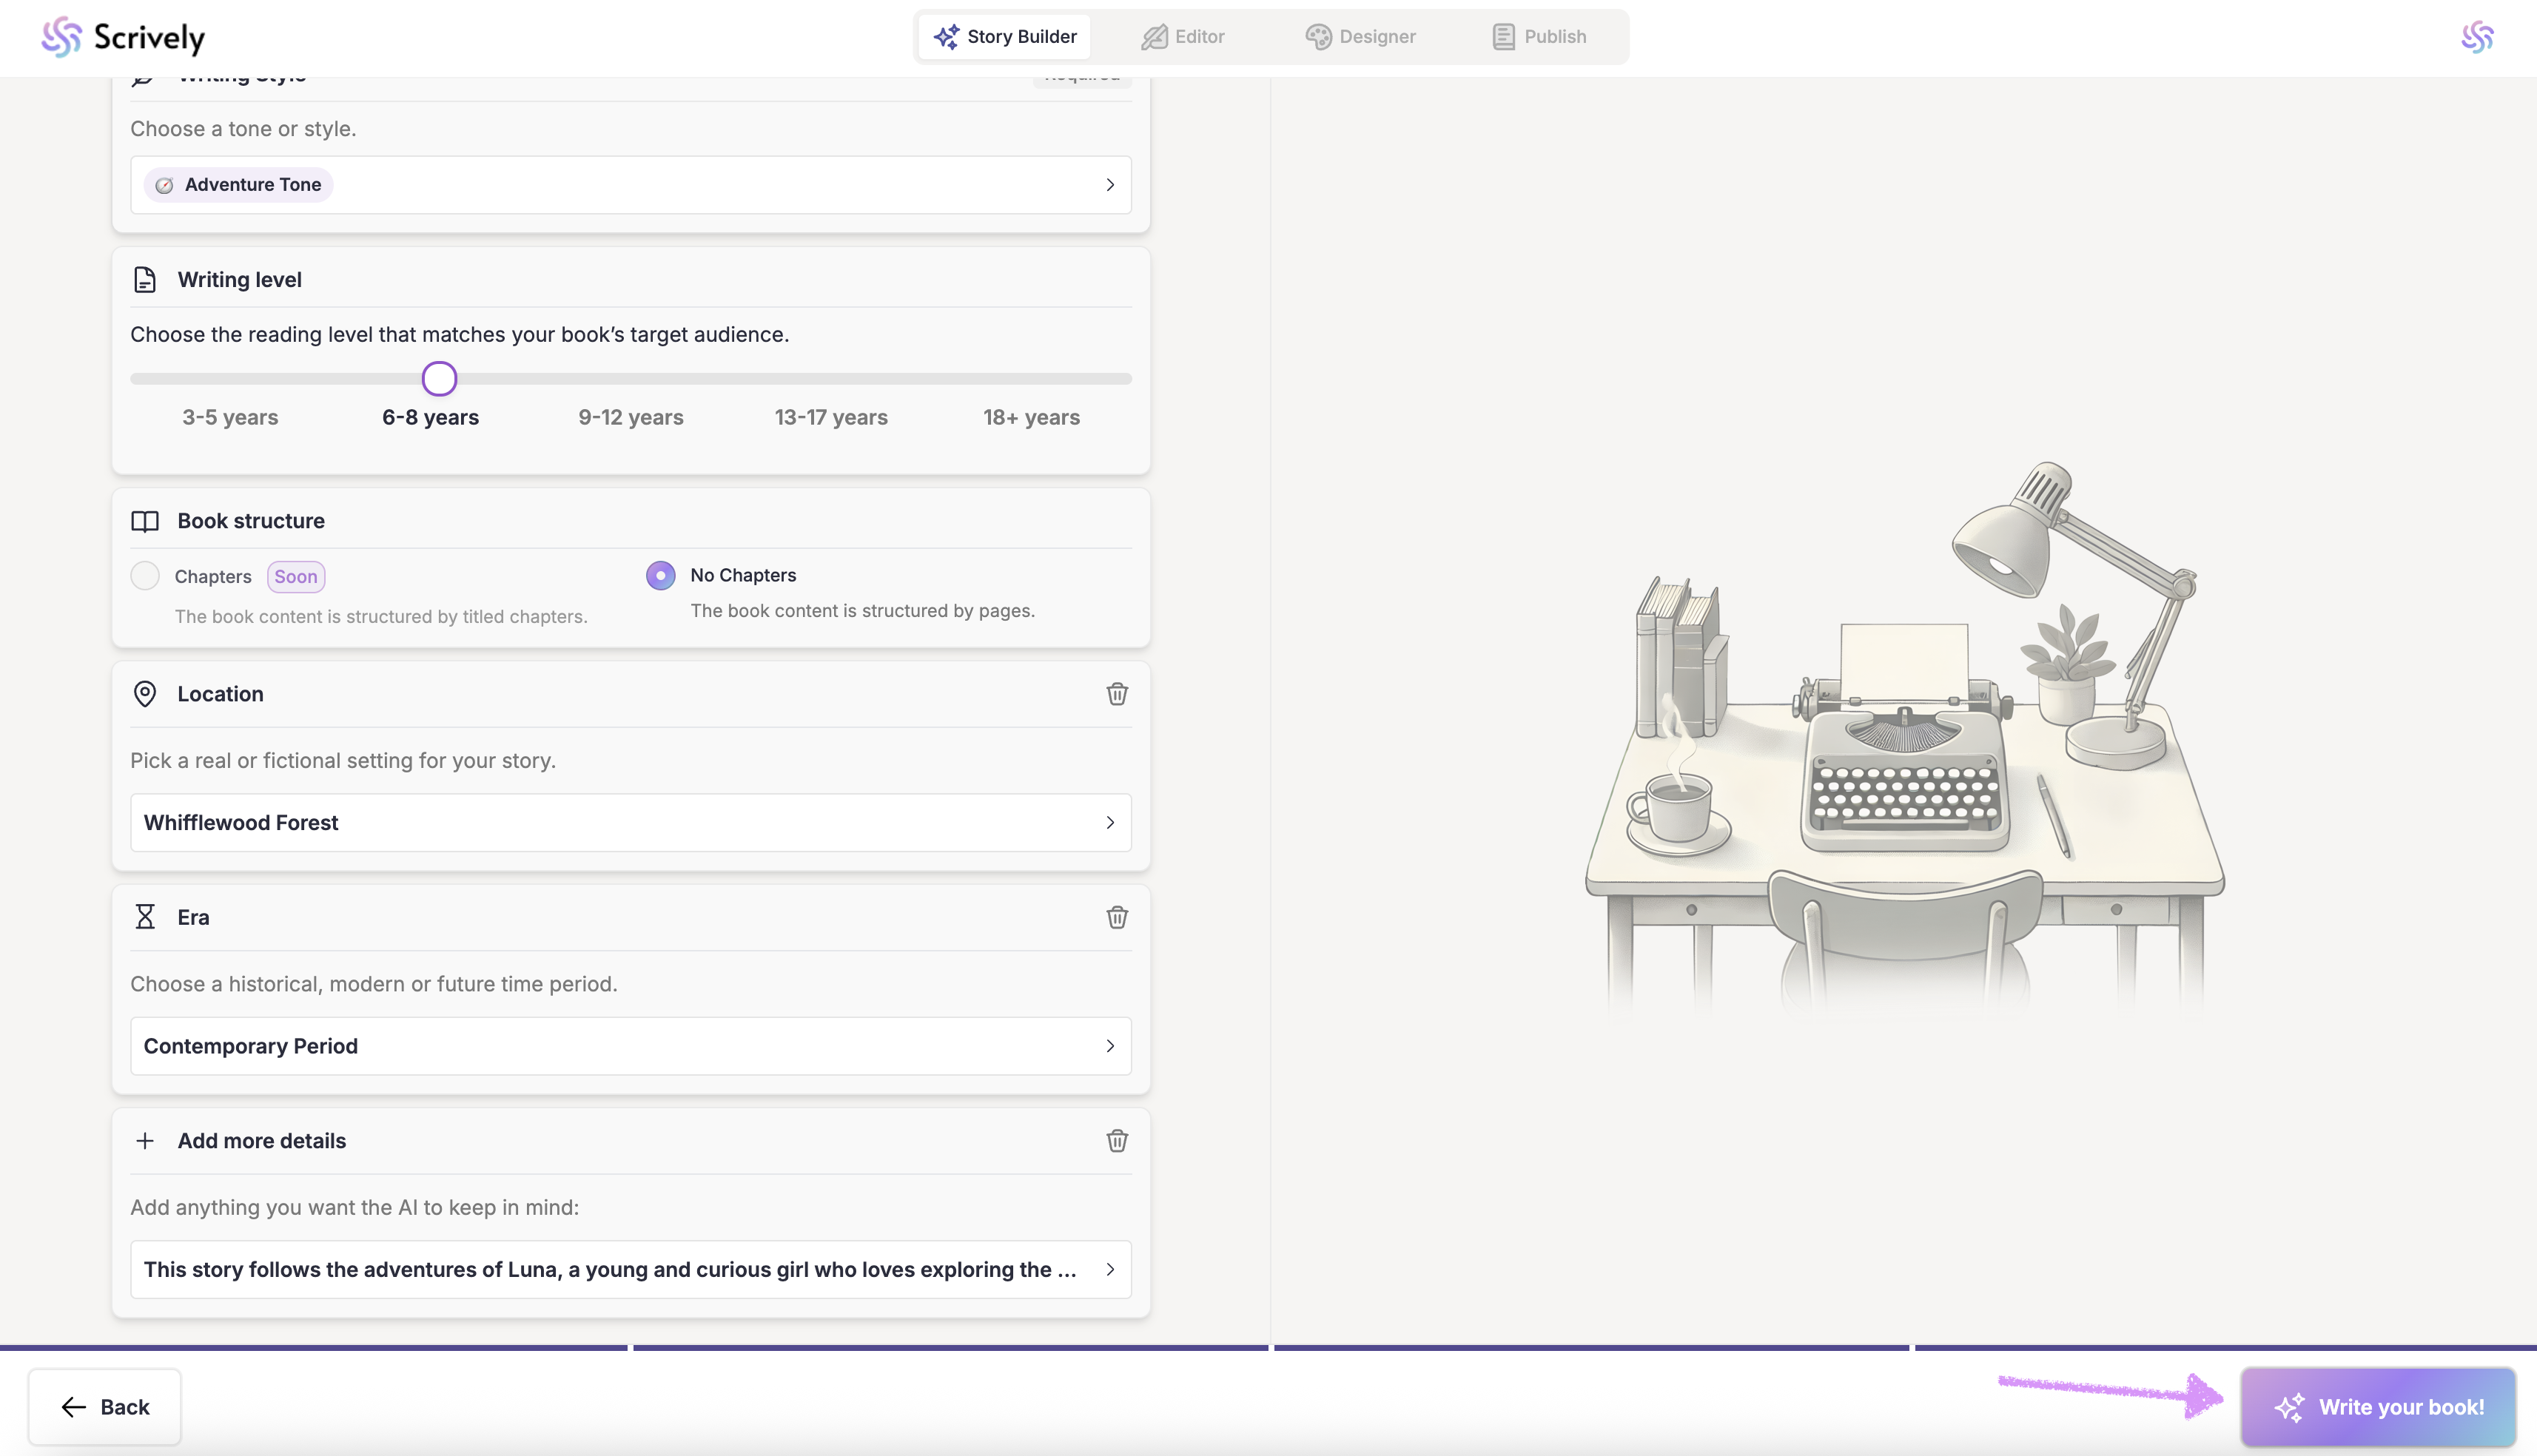Screen dimensions: 2537x1456
Task: Expand the Whifflewood Forest location field
Action: click(630, 822)
